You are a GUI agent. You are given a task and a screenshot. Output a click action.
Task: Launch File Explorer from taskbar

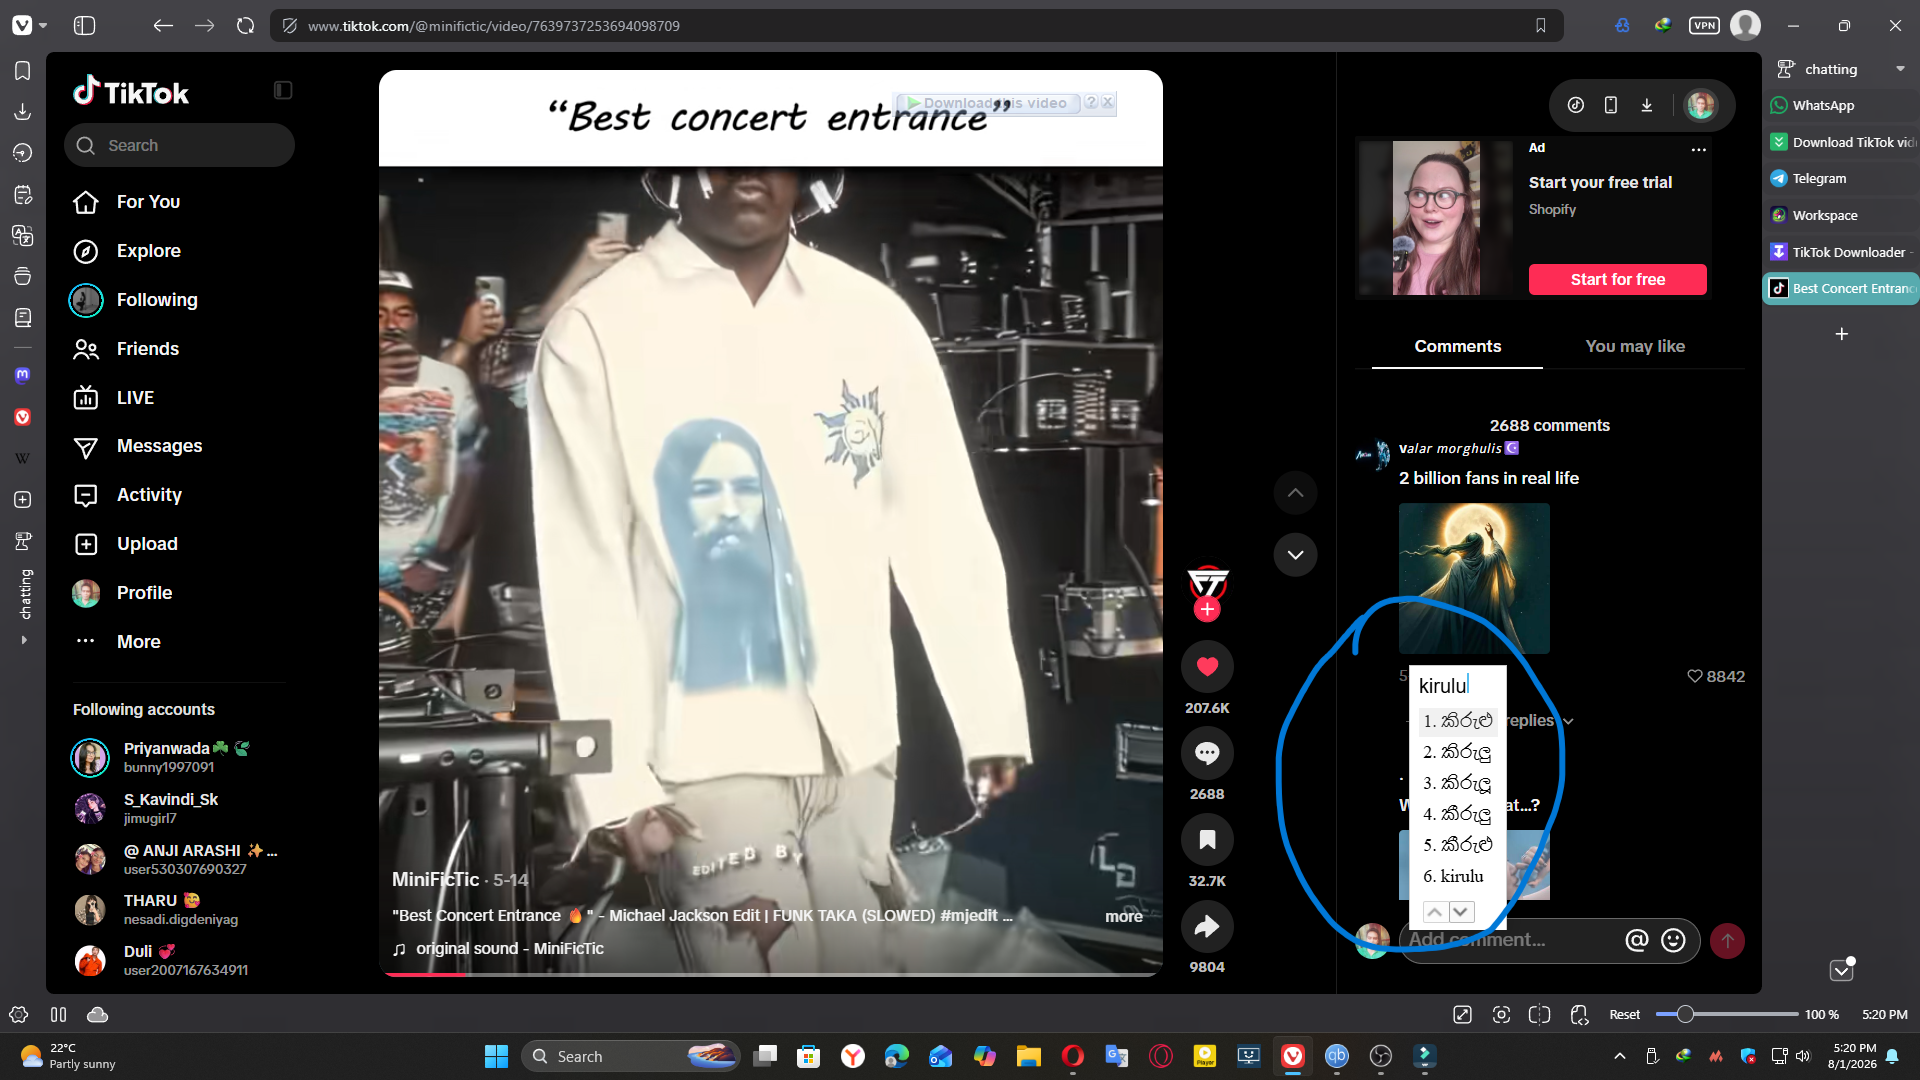[1028, 1056]
